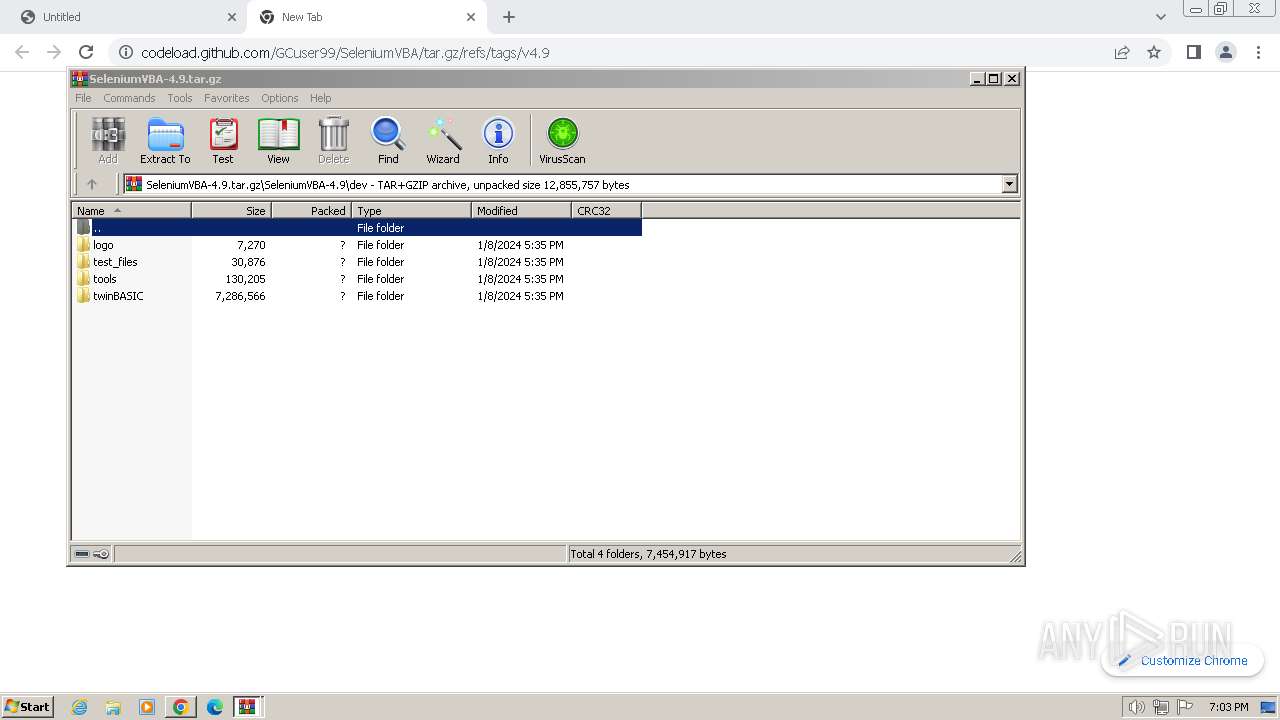Open the File menu
The width and height of the screenshot is (1280, 720).
point(83,98)
